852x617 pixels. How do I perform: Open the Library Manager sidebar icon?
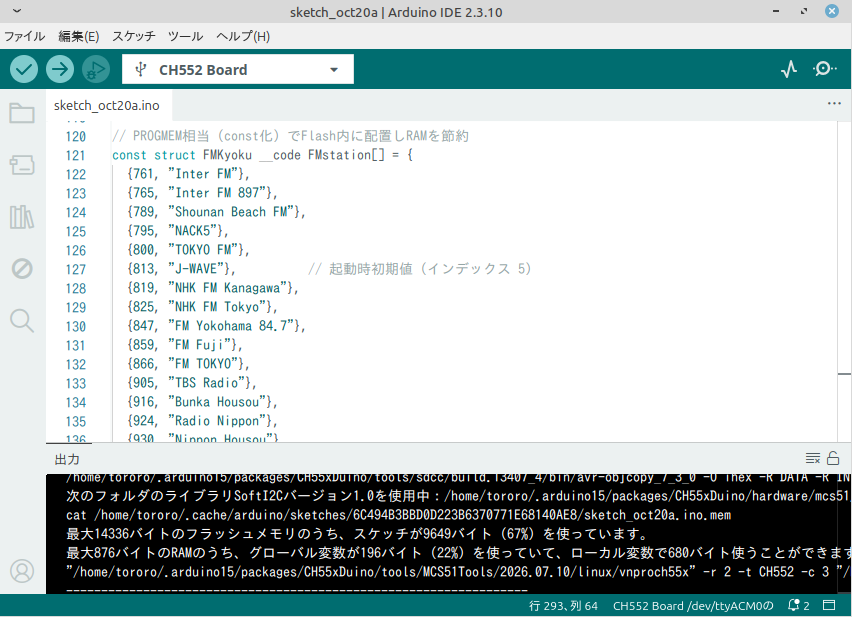pos(22,217)
